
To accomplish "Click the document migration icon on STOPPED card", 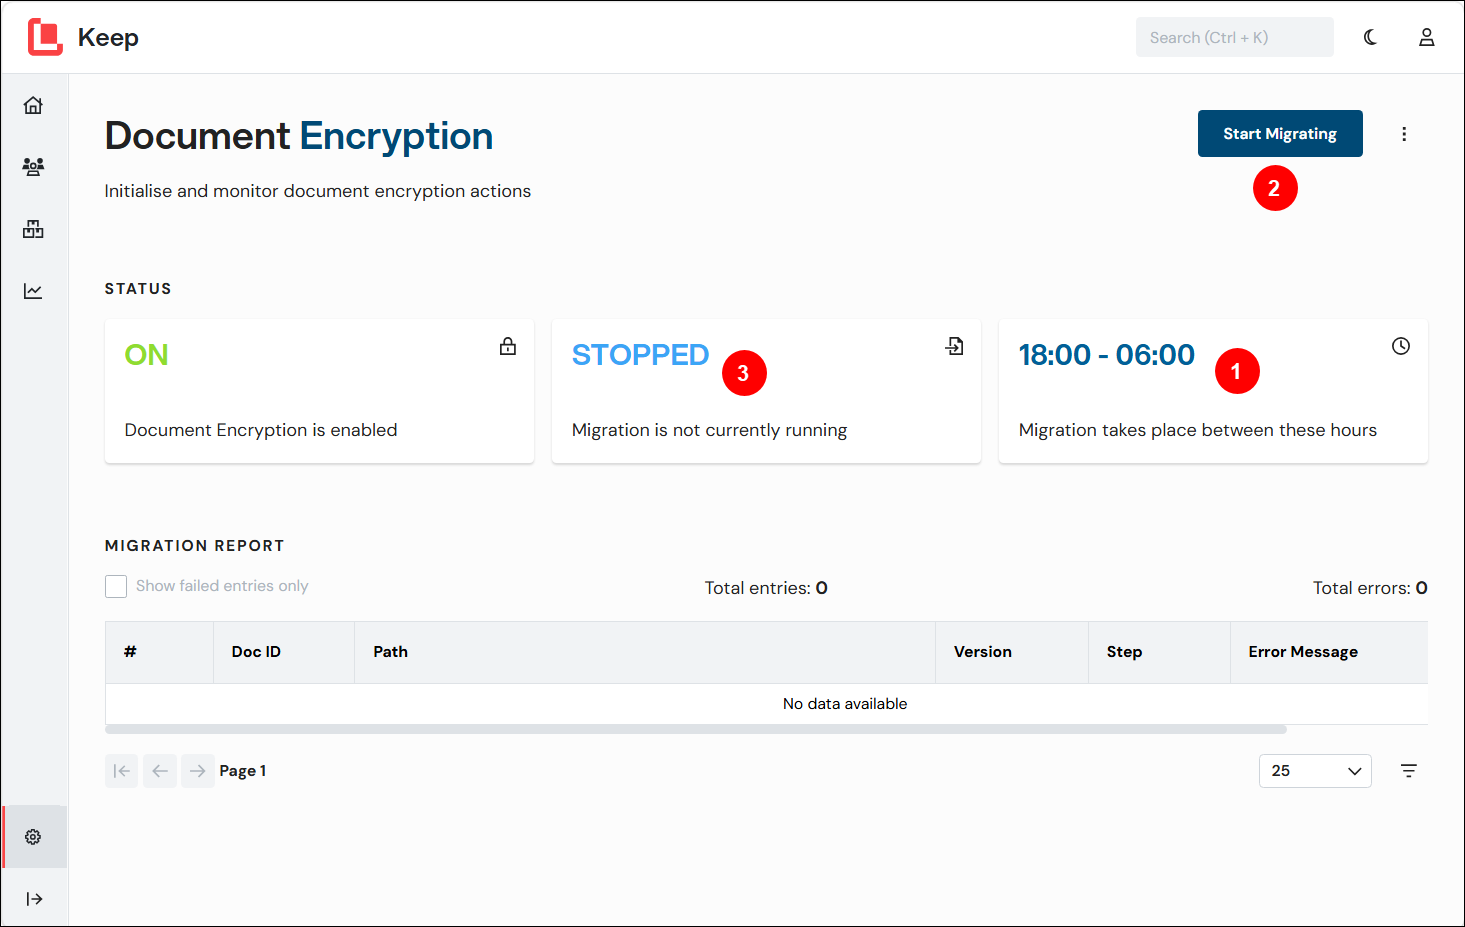I will [x=955, y=346].
